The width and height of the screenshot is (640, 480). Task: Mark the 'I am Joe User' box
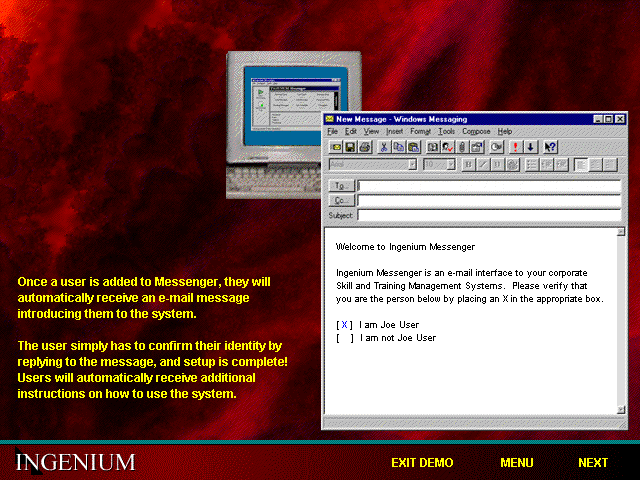345,324
